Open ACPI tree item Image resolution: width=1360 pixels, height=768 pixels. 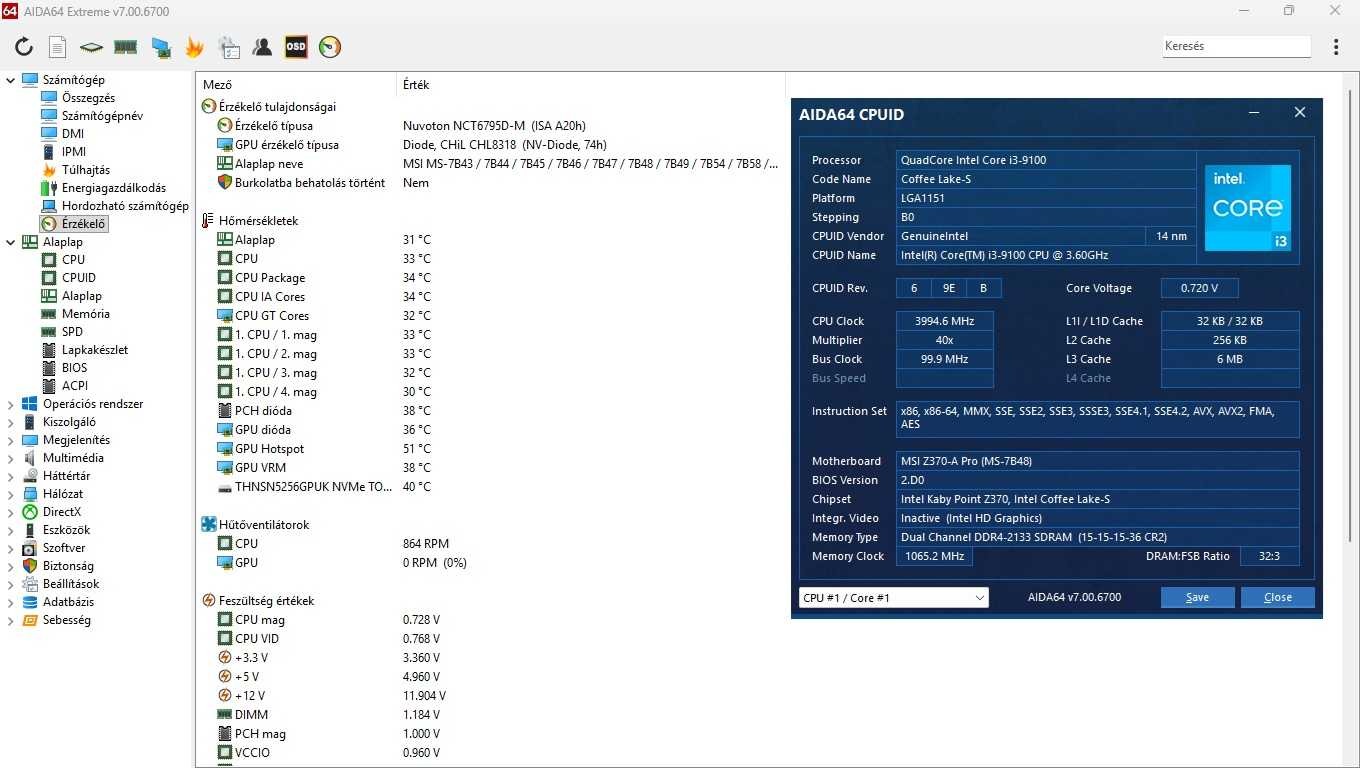(x=75, y=386)
